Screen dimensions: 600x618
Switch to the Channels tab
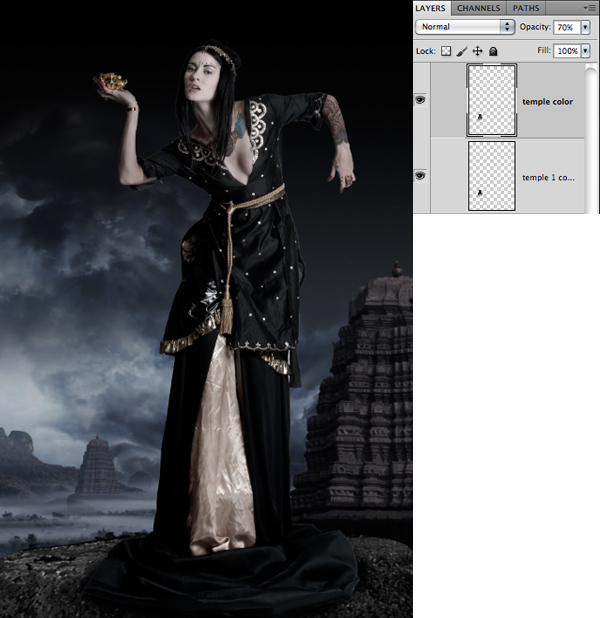(x=478, y=8)
